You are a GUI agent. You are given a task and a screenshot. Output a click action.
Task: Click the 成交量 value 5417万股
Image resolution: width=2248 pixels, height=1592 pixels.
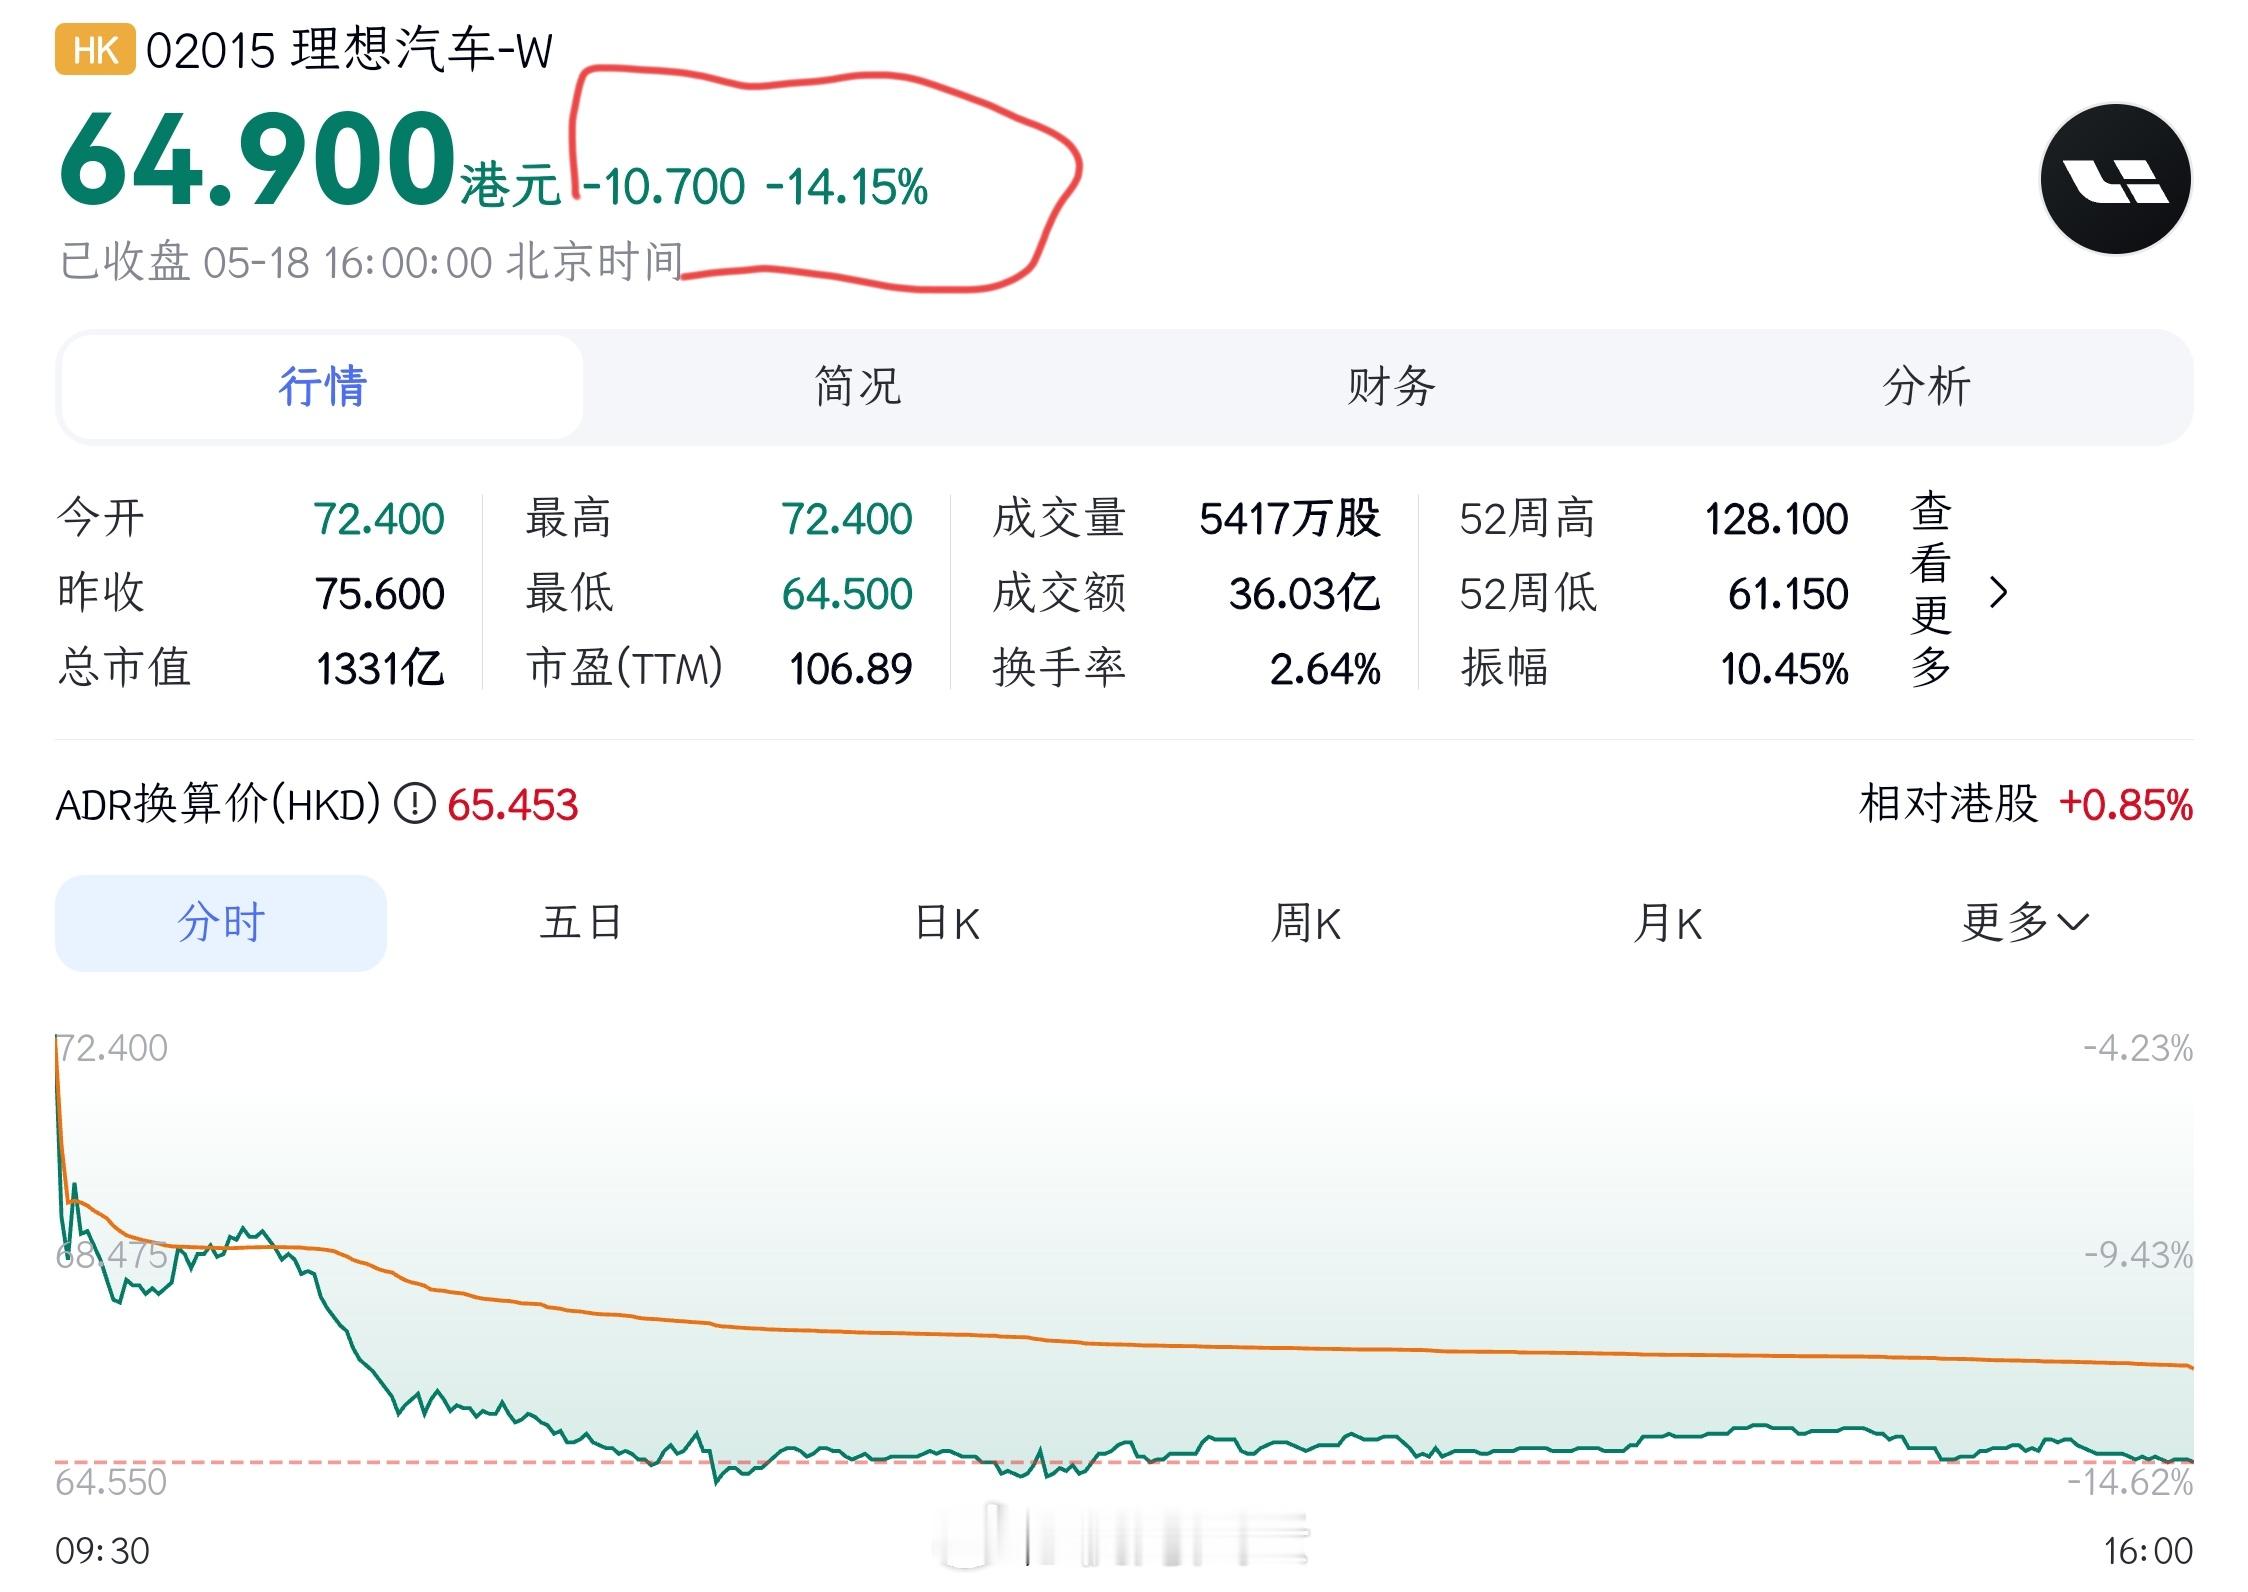click(x=1290, y=519)
